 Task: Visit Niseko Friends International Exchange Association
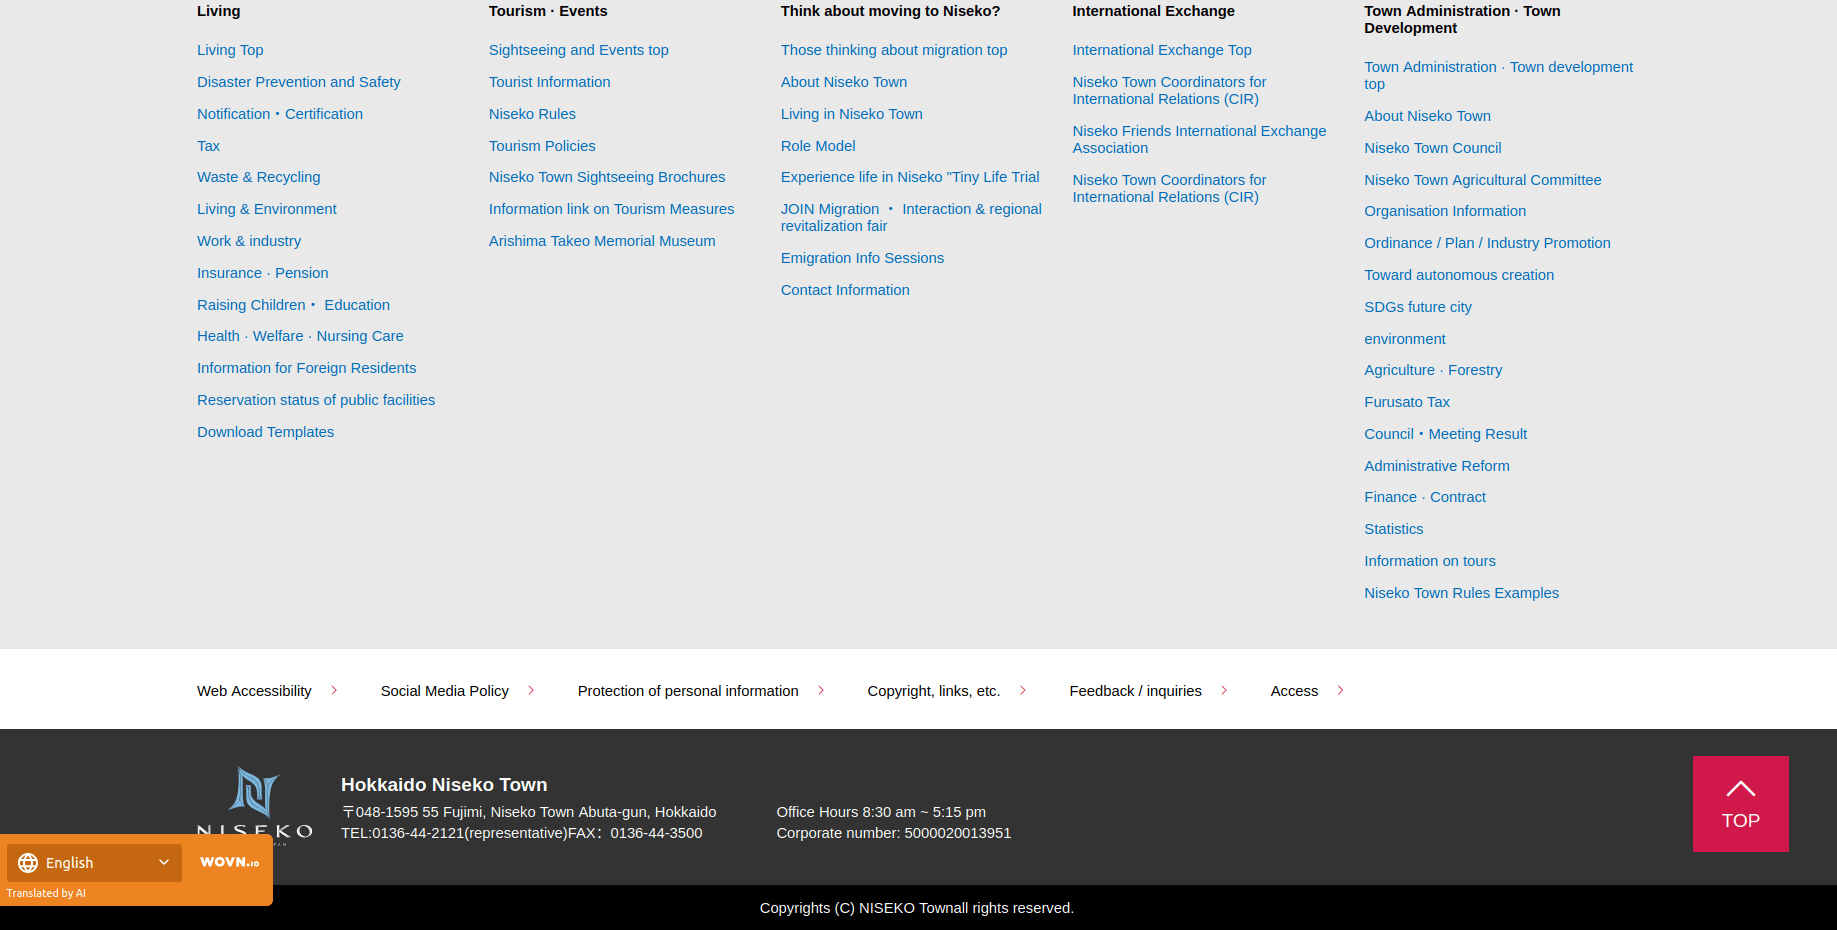[x=1198, y=139]
